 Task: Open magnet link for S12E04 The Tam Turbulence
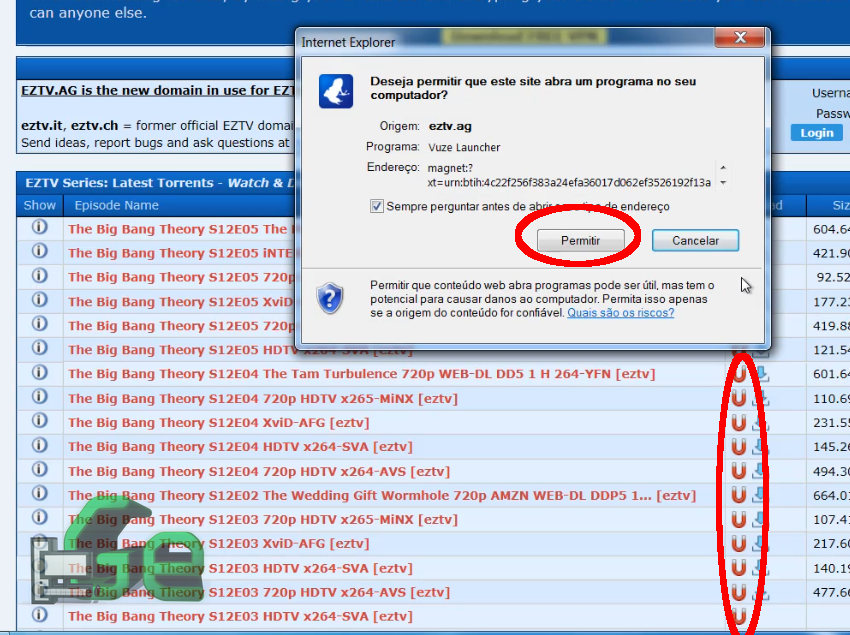tap(739, 374)
